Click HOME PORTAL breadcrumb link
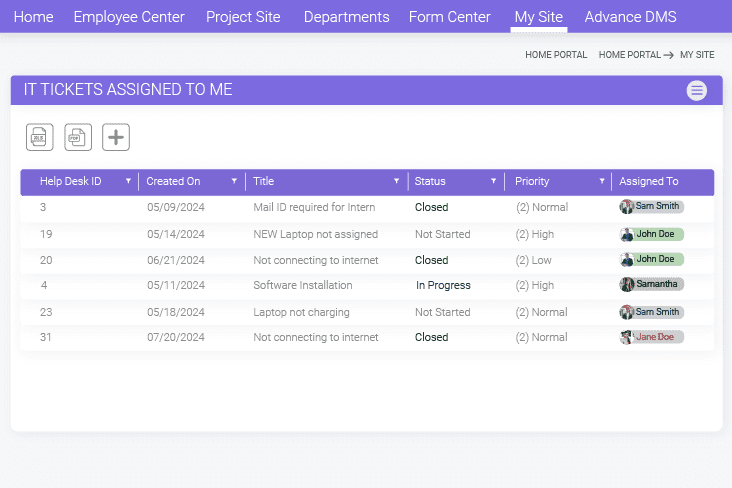This screenshot has height=488, width=732. (x=556, y=55)
